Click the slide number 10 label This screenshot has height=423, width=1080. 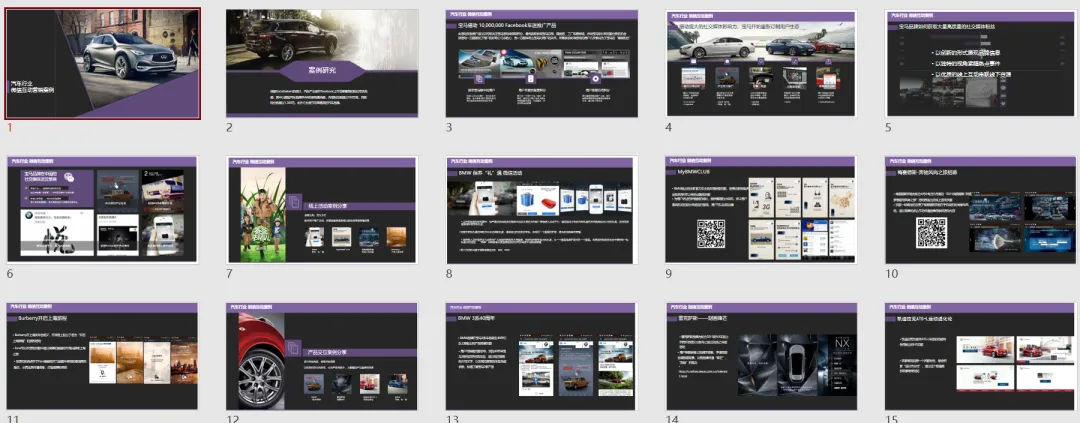pyautogui.click(x=892, y=274)
